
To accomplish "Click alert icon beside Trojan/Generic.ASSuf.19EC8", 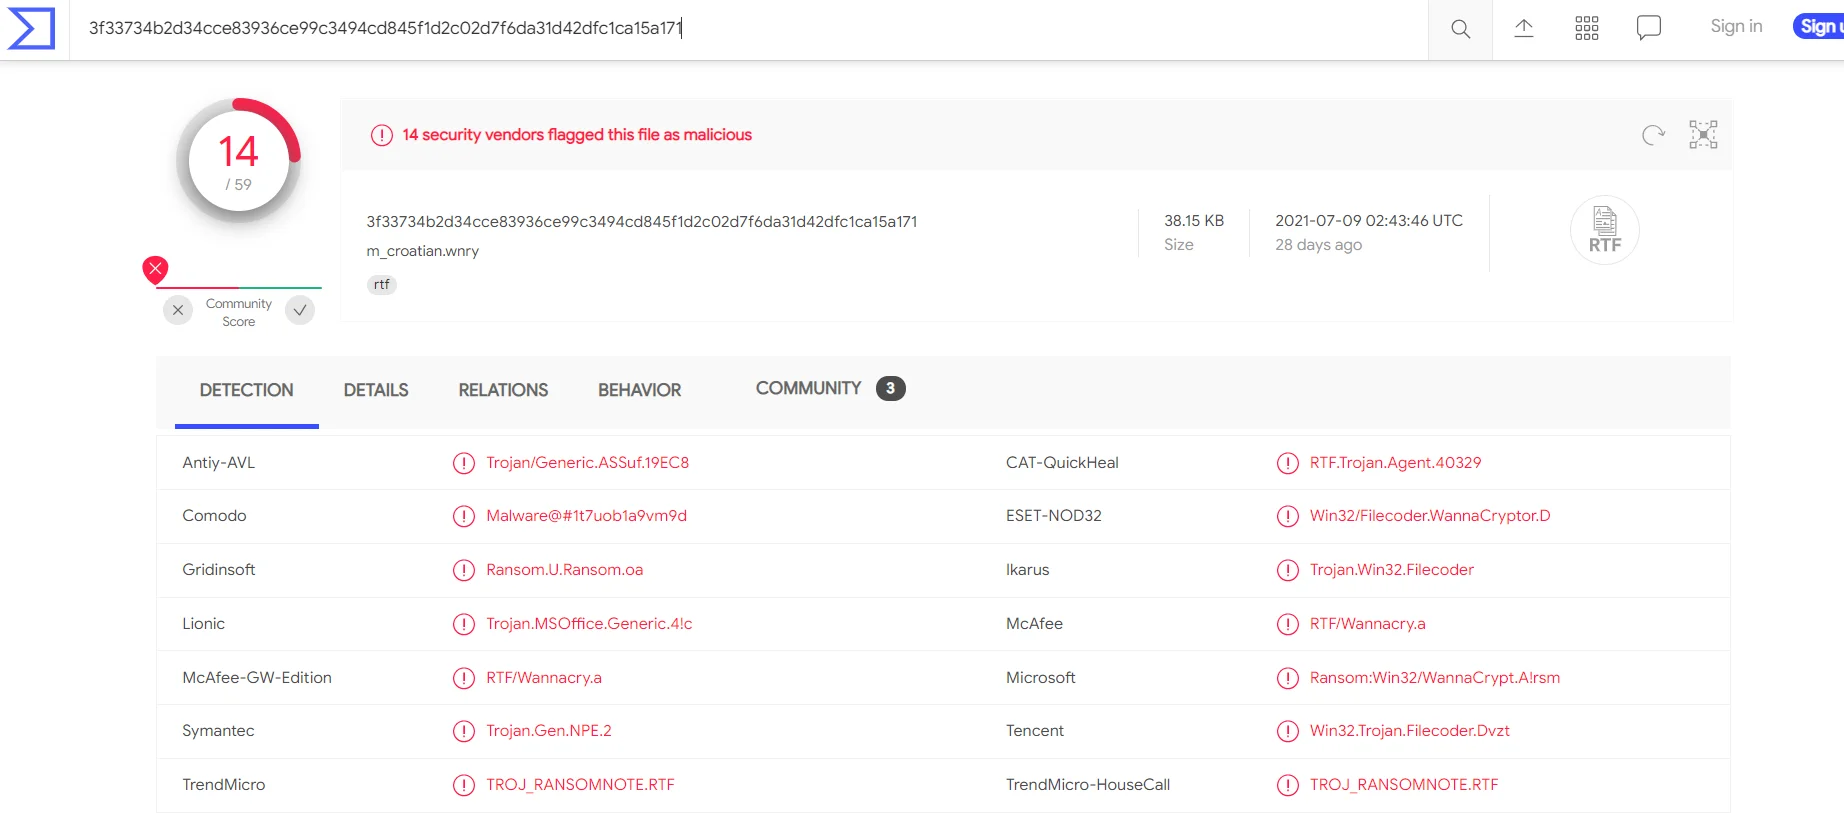I will point(464,463).
